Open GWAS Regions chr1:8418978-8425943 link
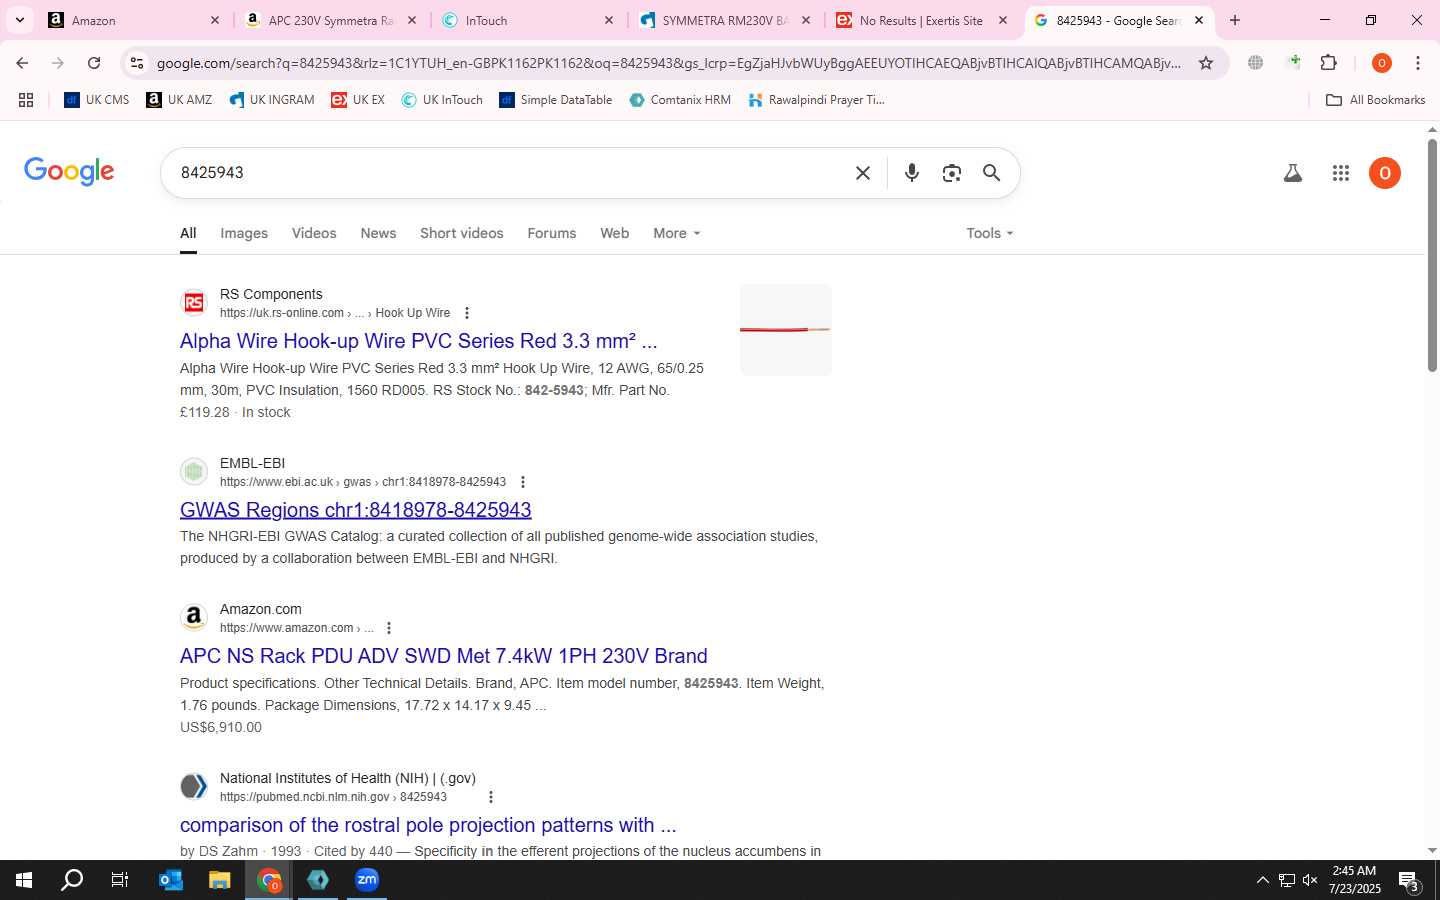1440x900 pixels. point(355,510)
